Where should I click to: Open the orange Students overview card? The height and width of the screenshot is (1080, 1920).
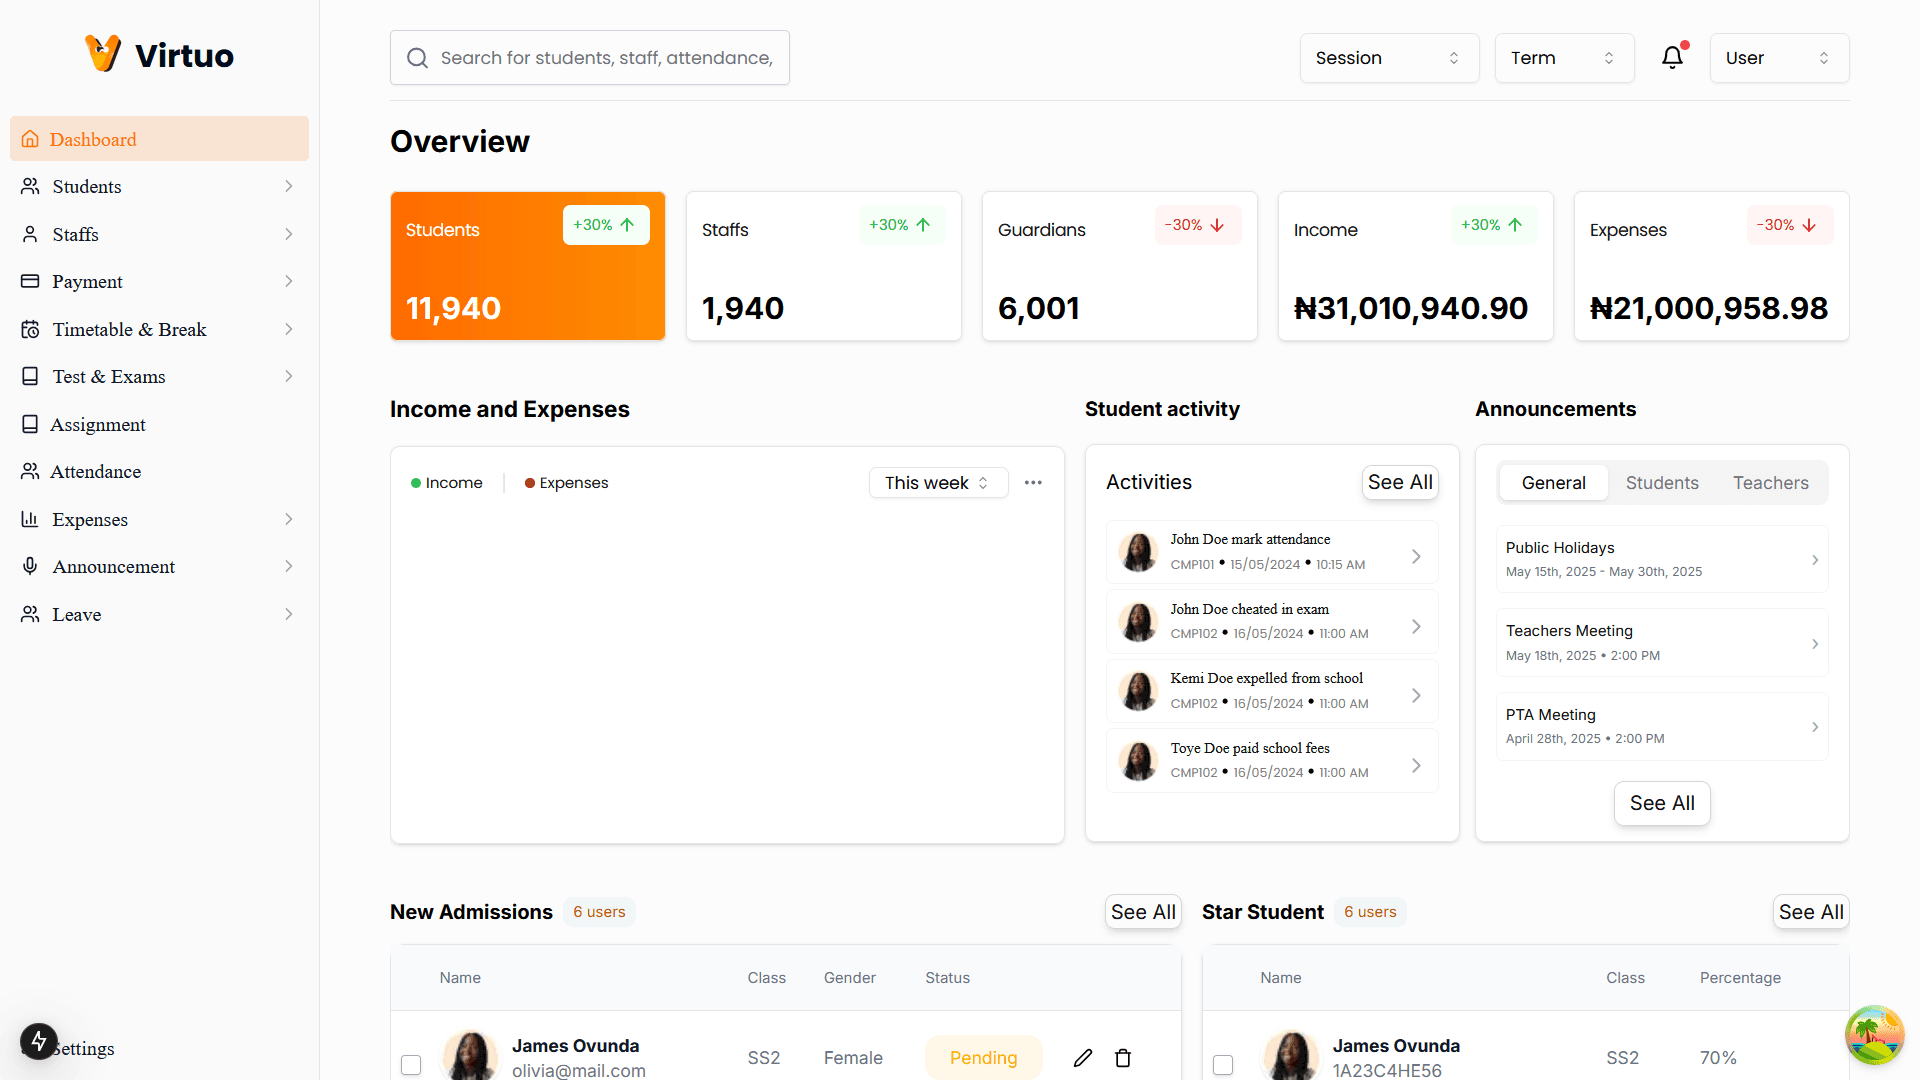point(528,266)
